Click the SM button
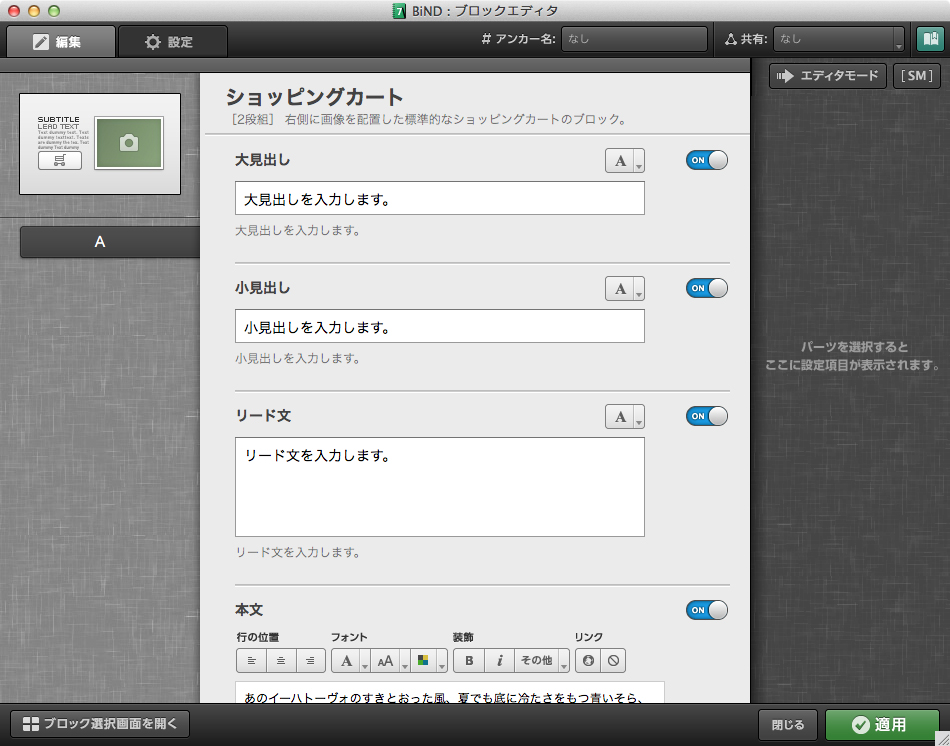The height and width of the screenshot is (746, 950). (917, 76)
